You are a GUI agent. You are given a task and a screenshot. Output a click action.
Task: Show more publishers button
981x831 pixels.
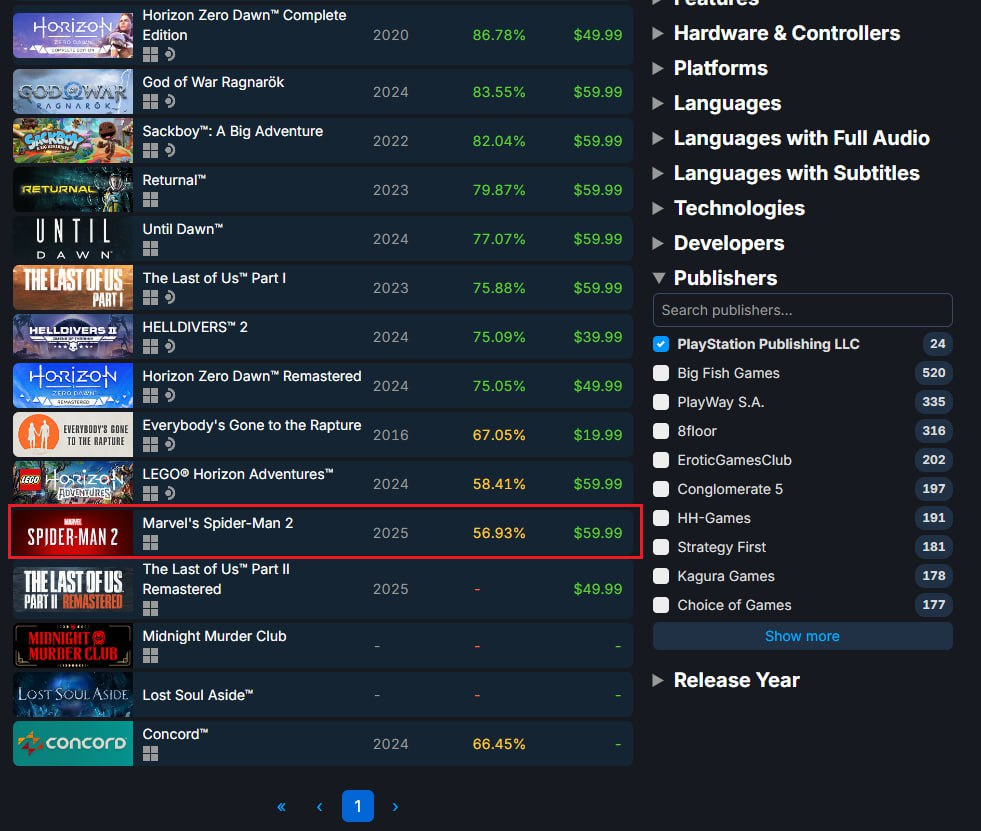[803, 636]
